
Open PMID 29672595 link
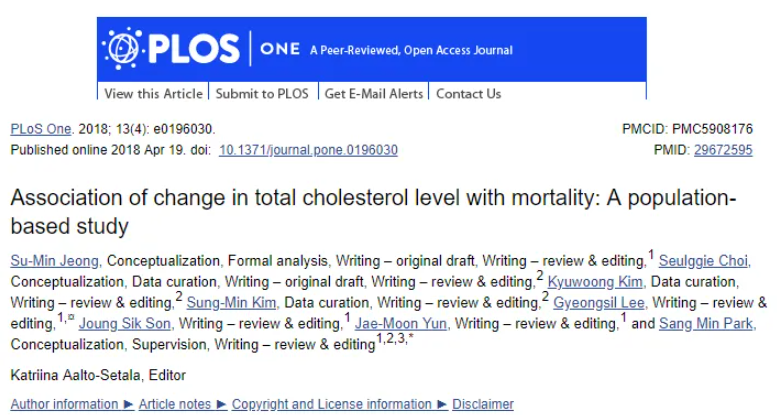(x=723, y=150)
